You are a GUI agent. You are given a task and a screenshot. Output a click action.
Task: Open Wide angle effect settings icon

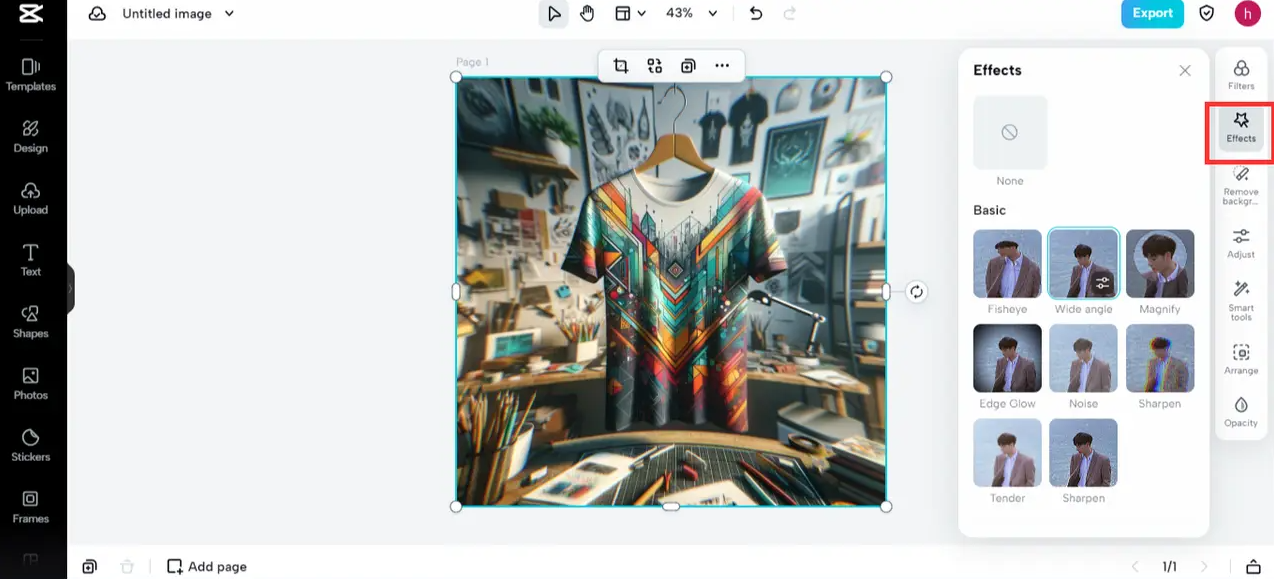[1102, 283]
